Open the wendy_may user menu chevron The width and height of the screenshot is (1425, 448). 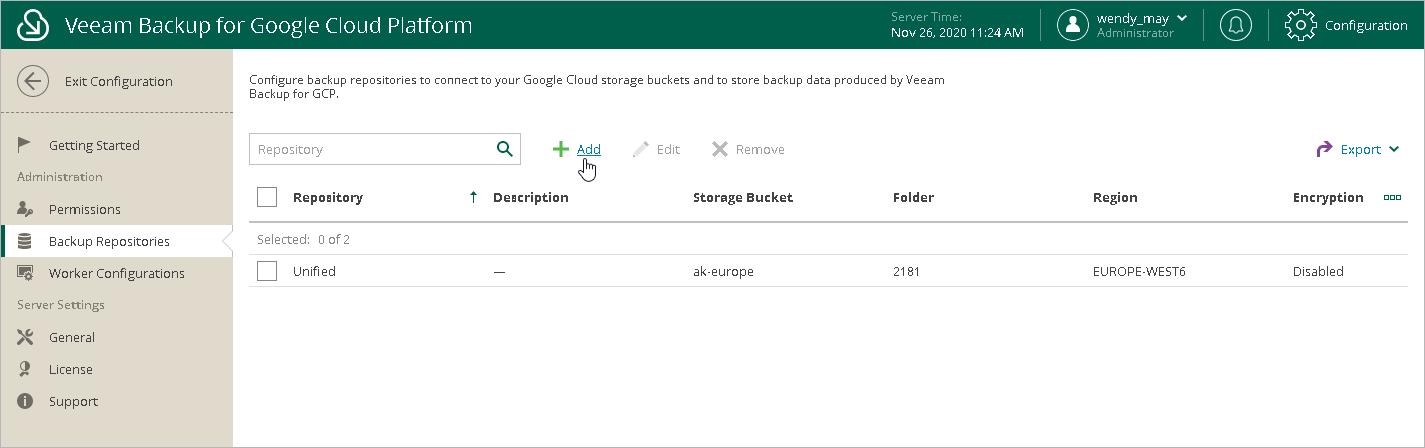coord(1183,18)
